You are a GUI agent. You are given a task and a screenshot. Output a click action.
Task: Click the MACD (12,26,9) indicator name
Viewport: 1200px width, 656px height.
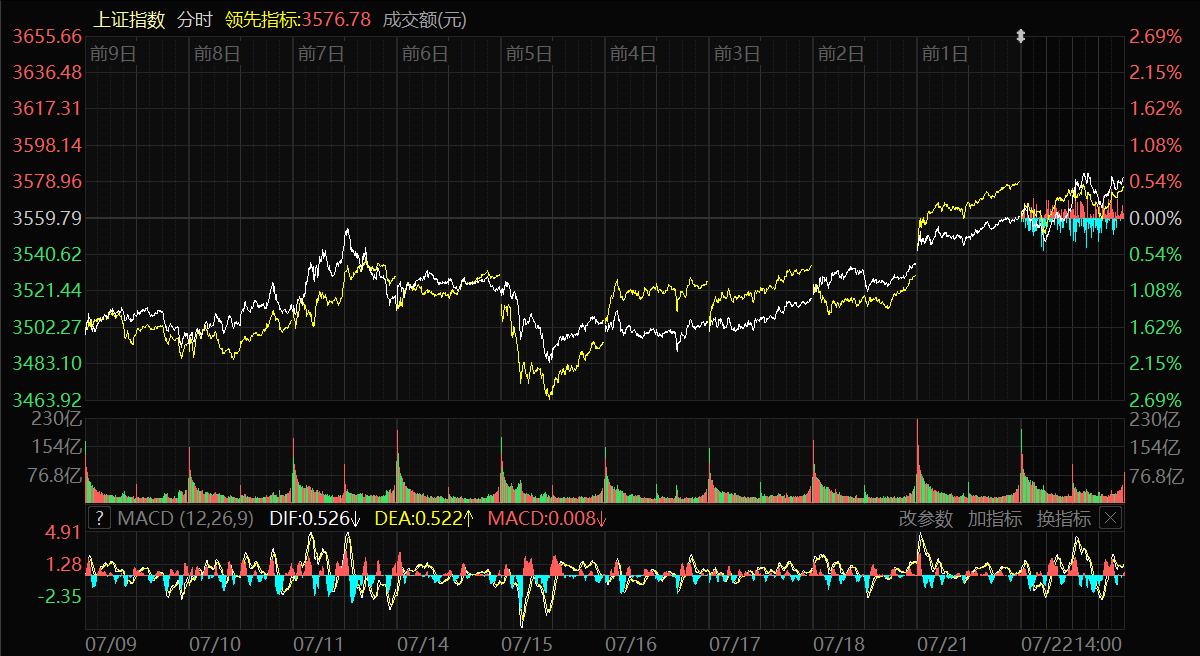(x=186, y=518)
